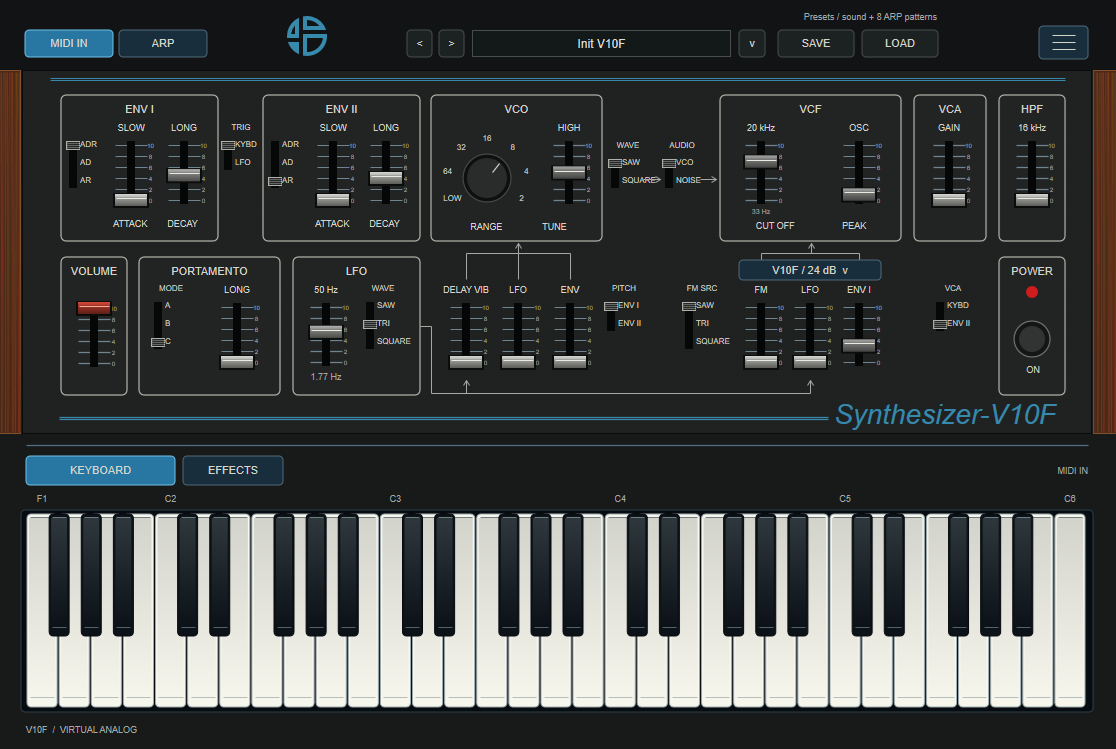Click VCO modulation LFO slider handle
Screen dimensions: 1116x749
point(518,362)
